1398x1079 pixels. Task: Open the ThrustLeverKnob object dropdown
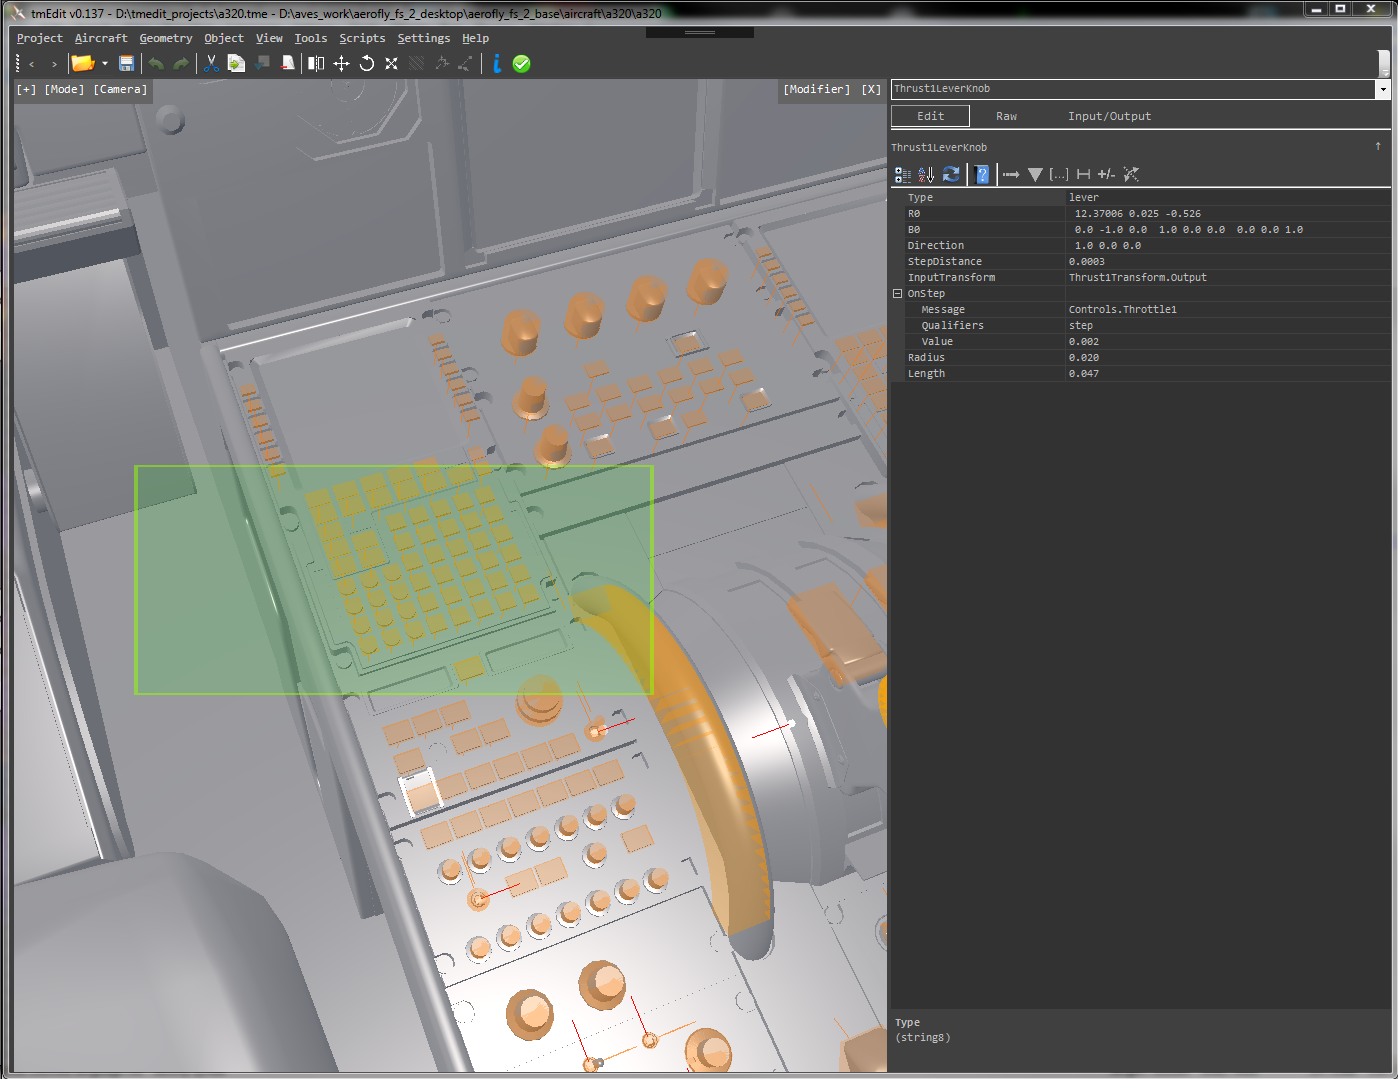(x=1383, y=90)
